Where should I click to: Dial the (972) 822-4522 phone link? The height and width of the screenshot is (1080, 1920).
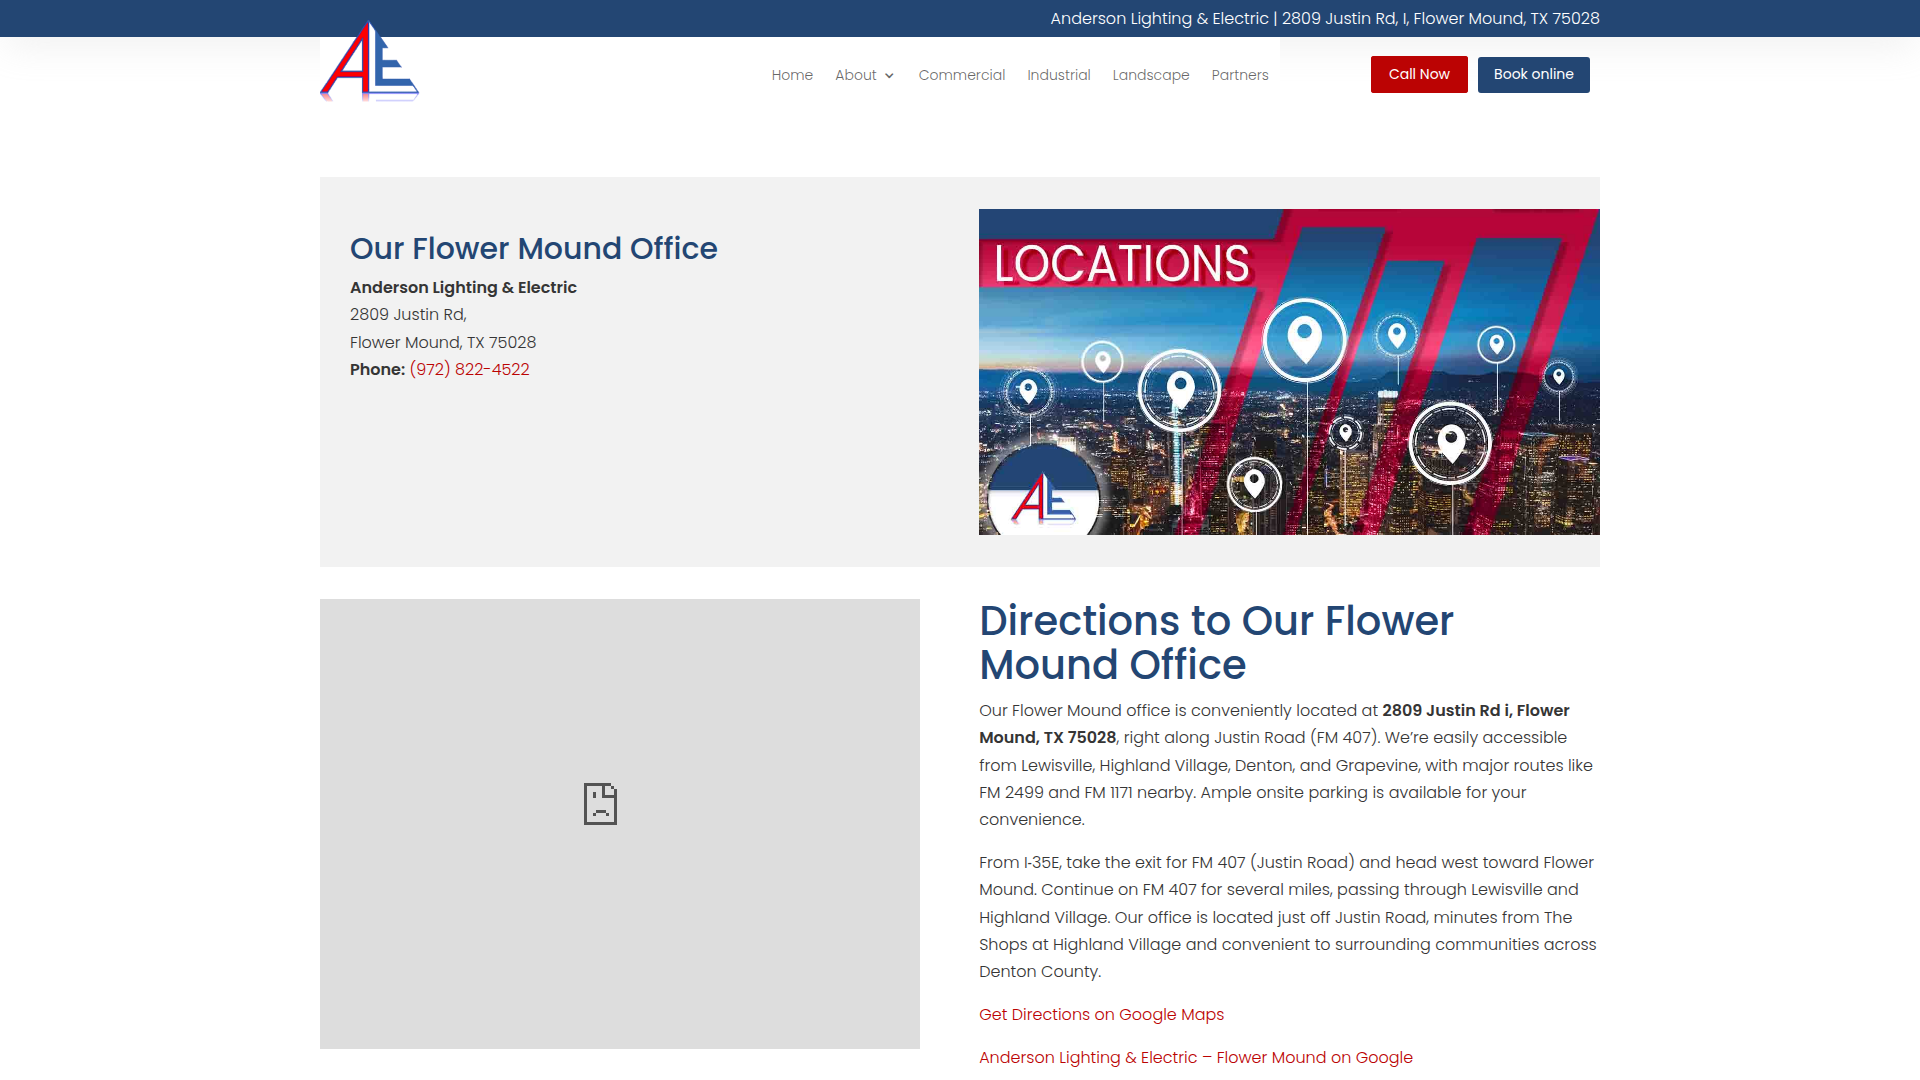click(470, 369)
